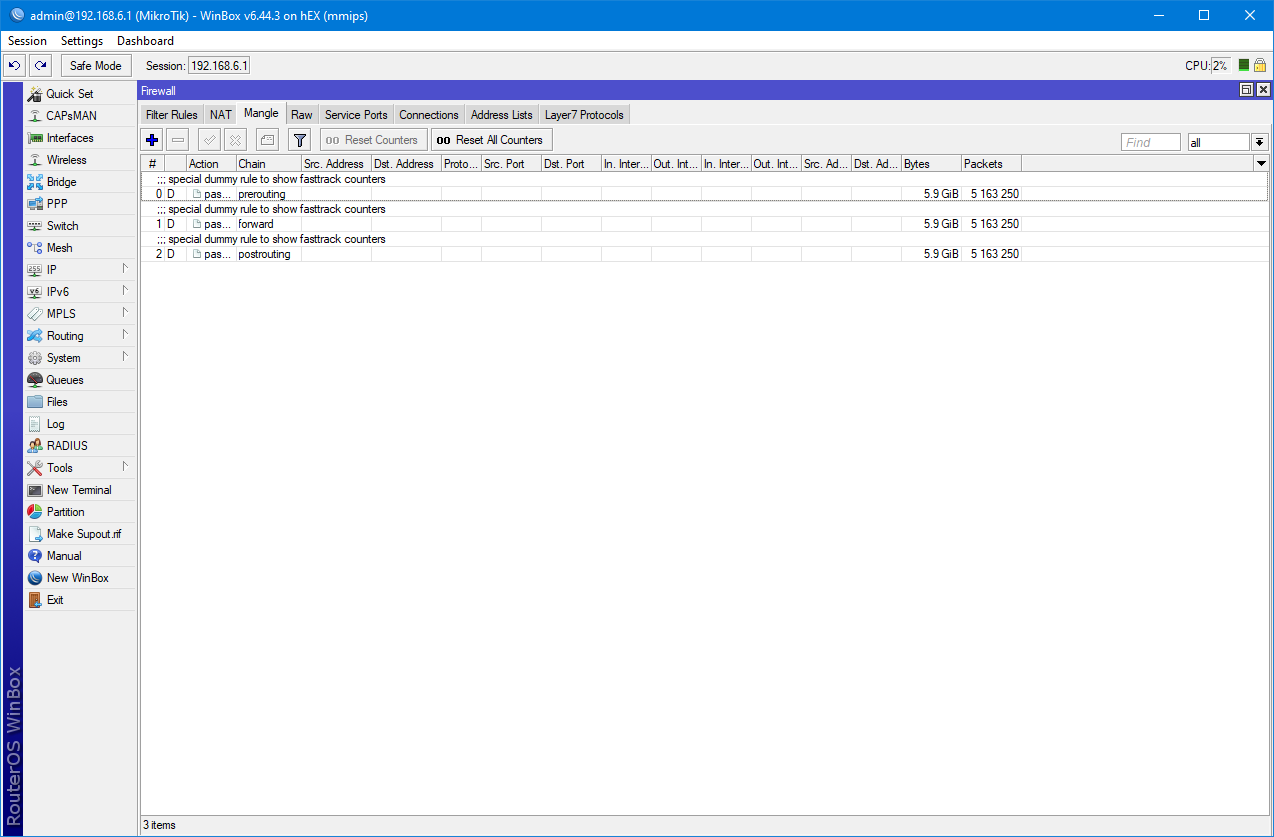1274x837 pixels.
Task: Expand the IP submenu
Action: tap(80, 270)
